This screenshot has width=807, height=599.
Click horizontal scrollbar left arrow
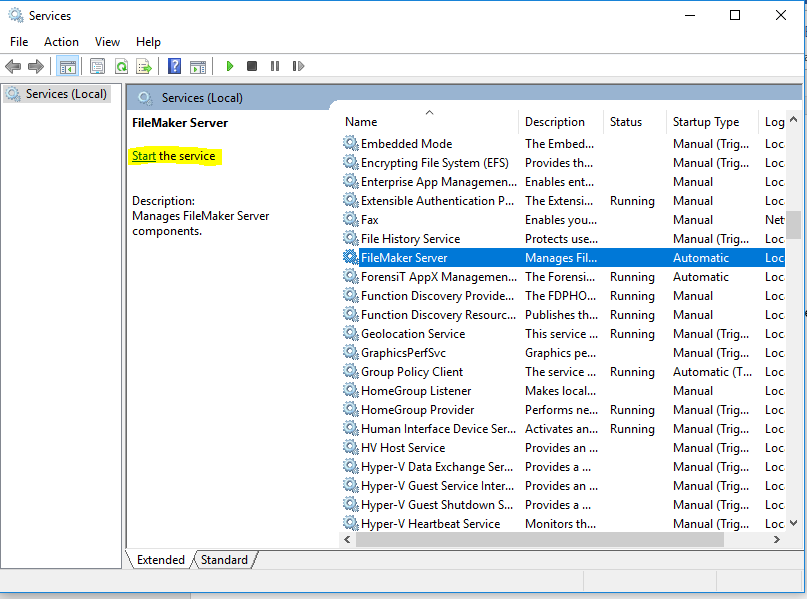(x=347, y=539)
